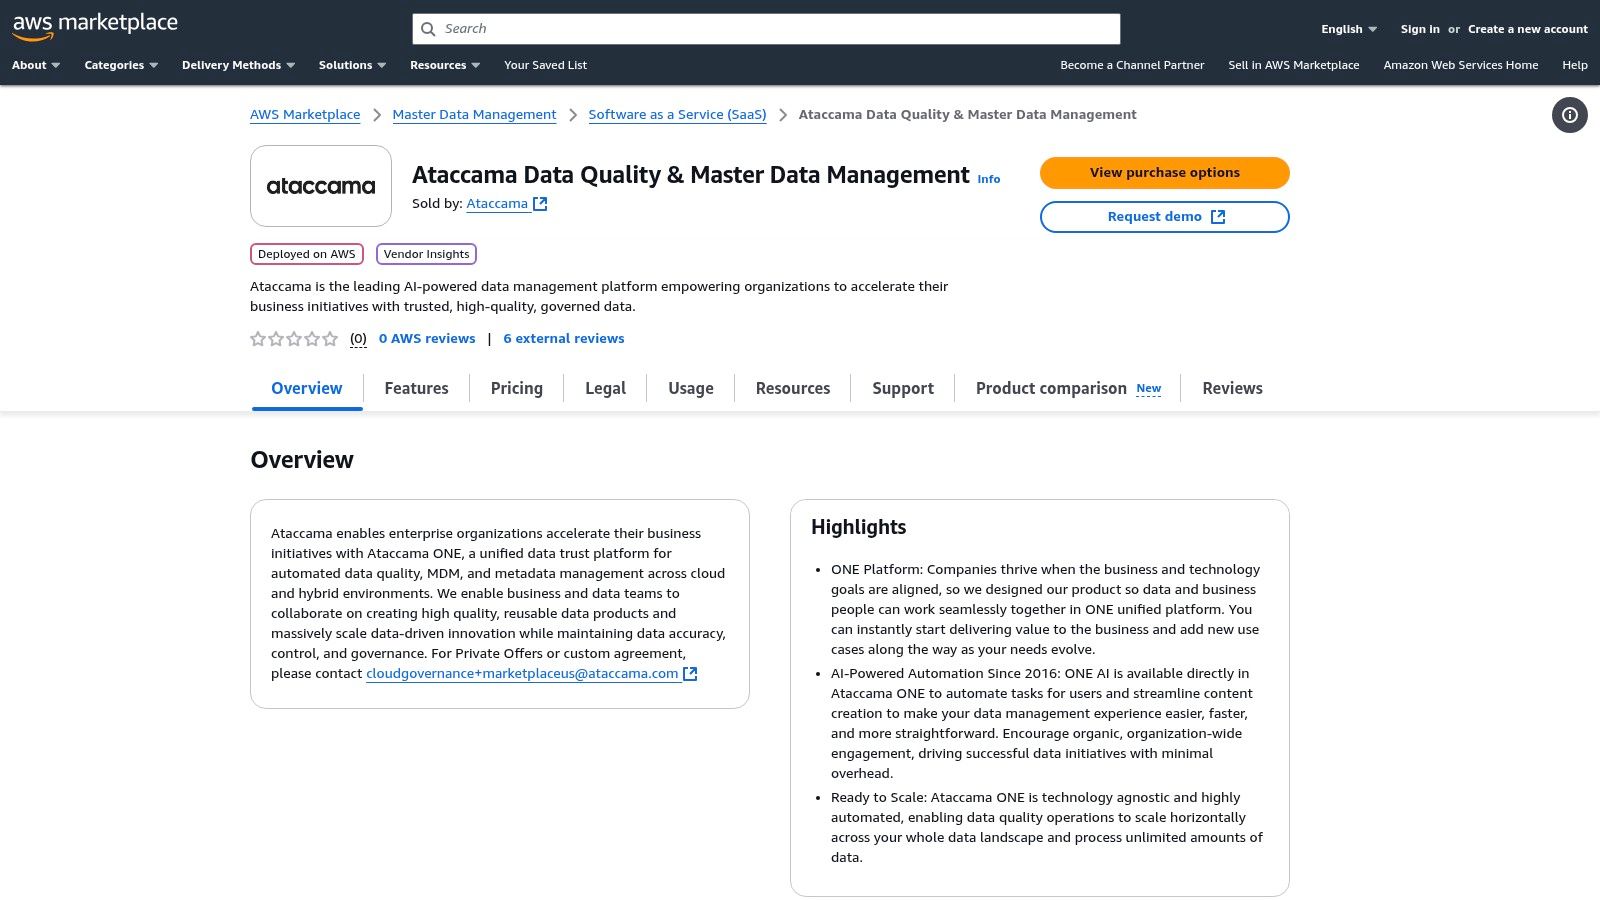
Task: Switch to the Pricing tab
Action: pos(517,389)
